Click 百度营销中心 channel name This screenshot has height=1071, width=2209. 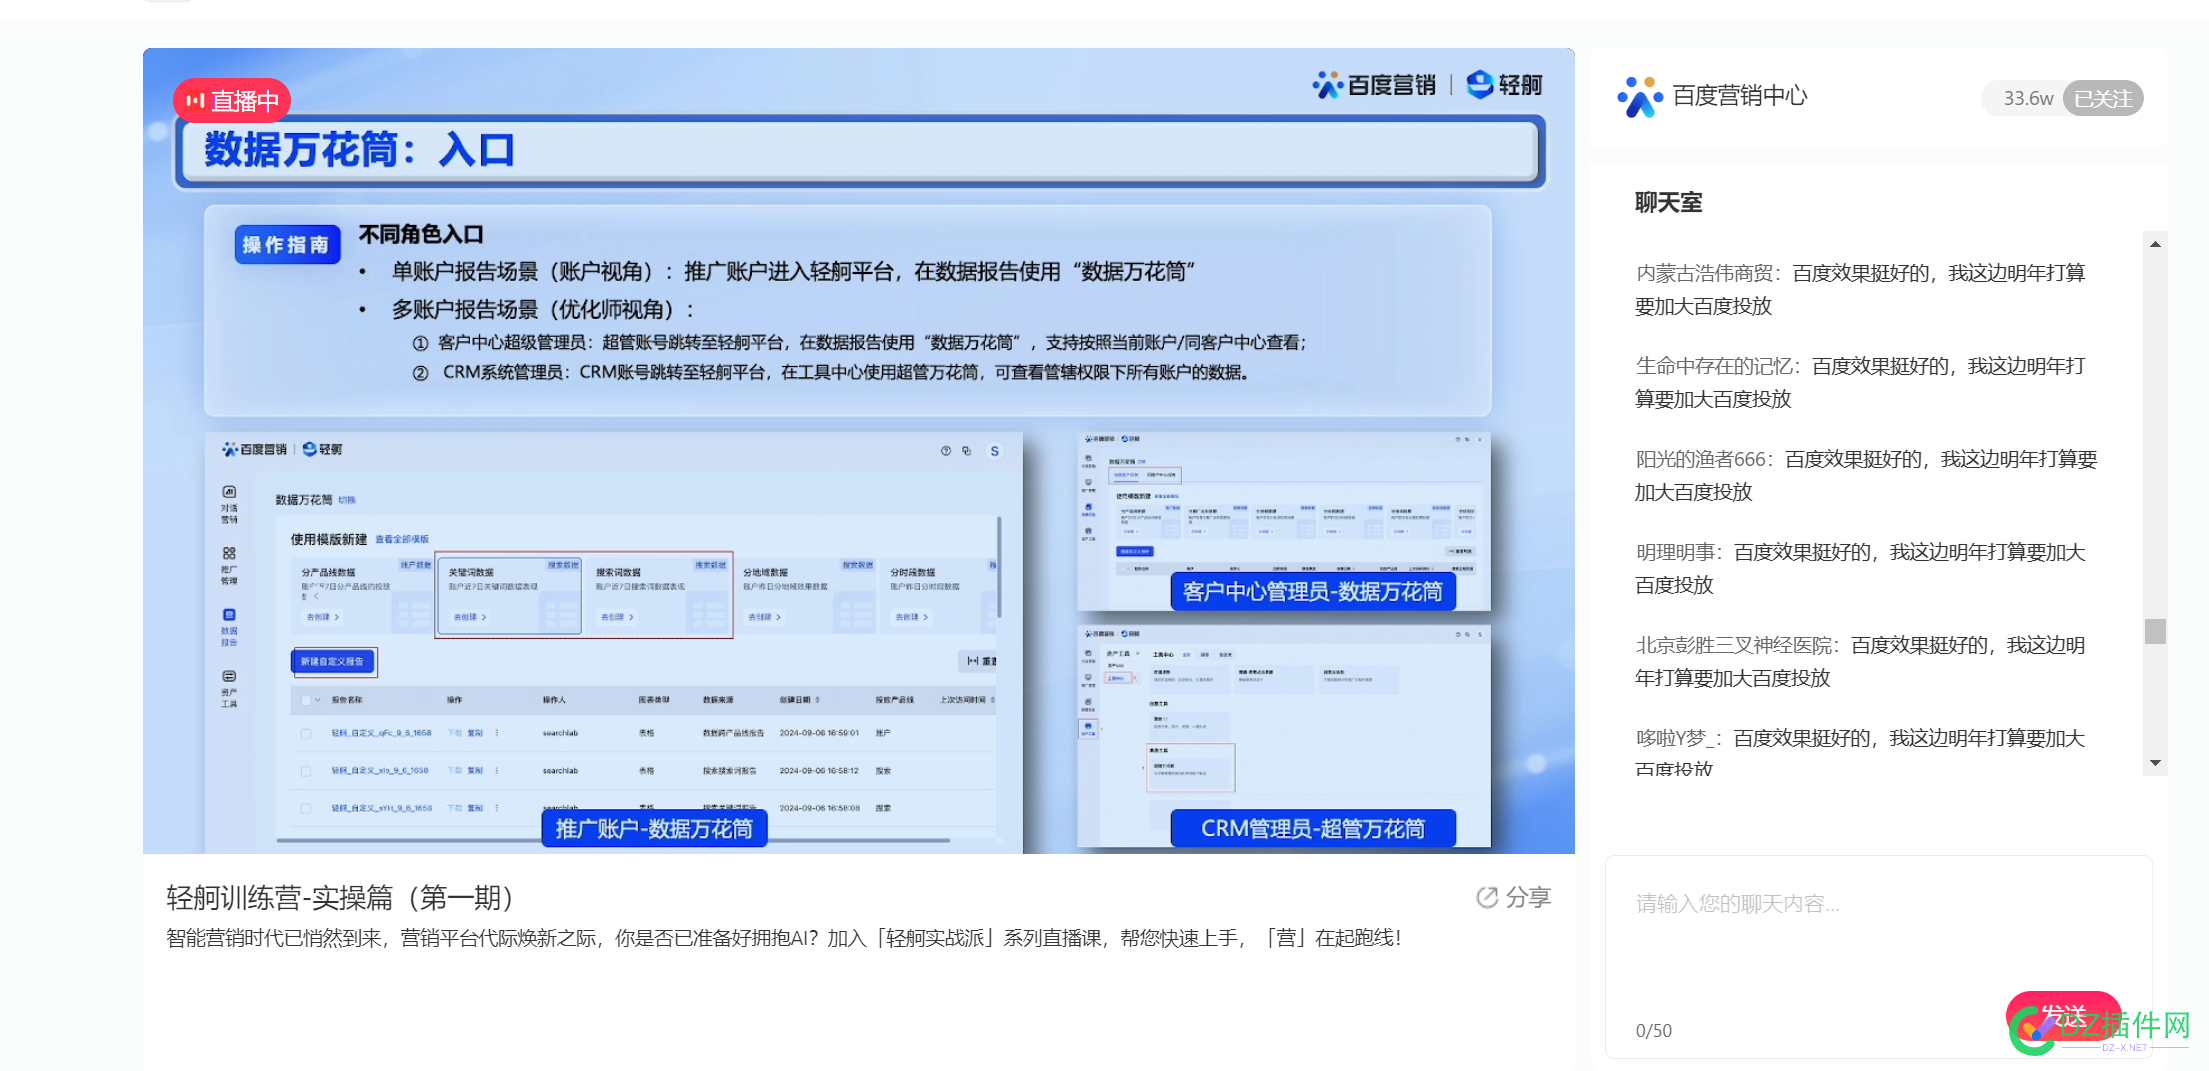[x=1740, y=96]
